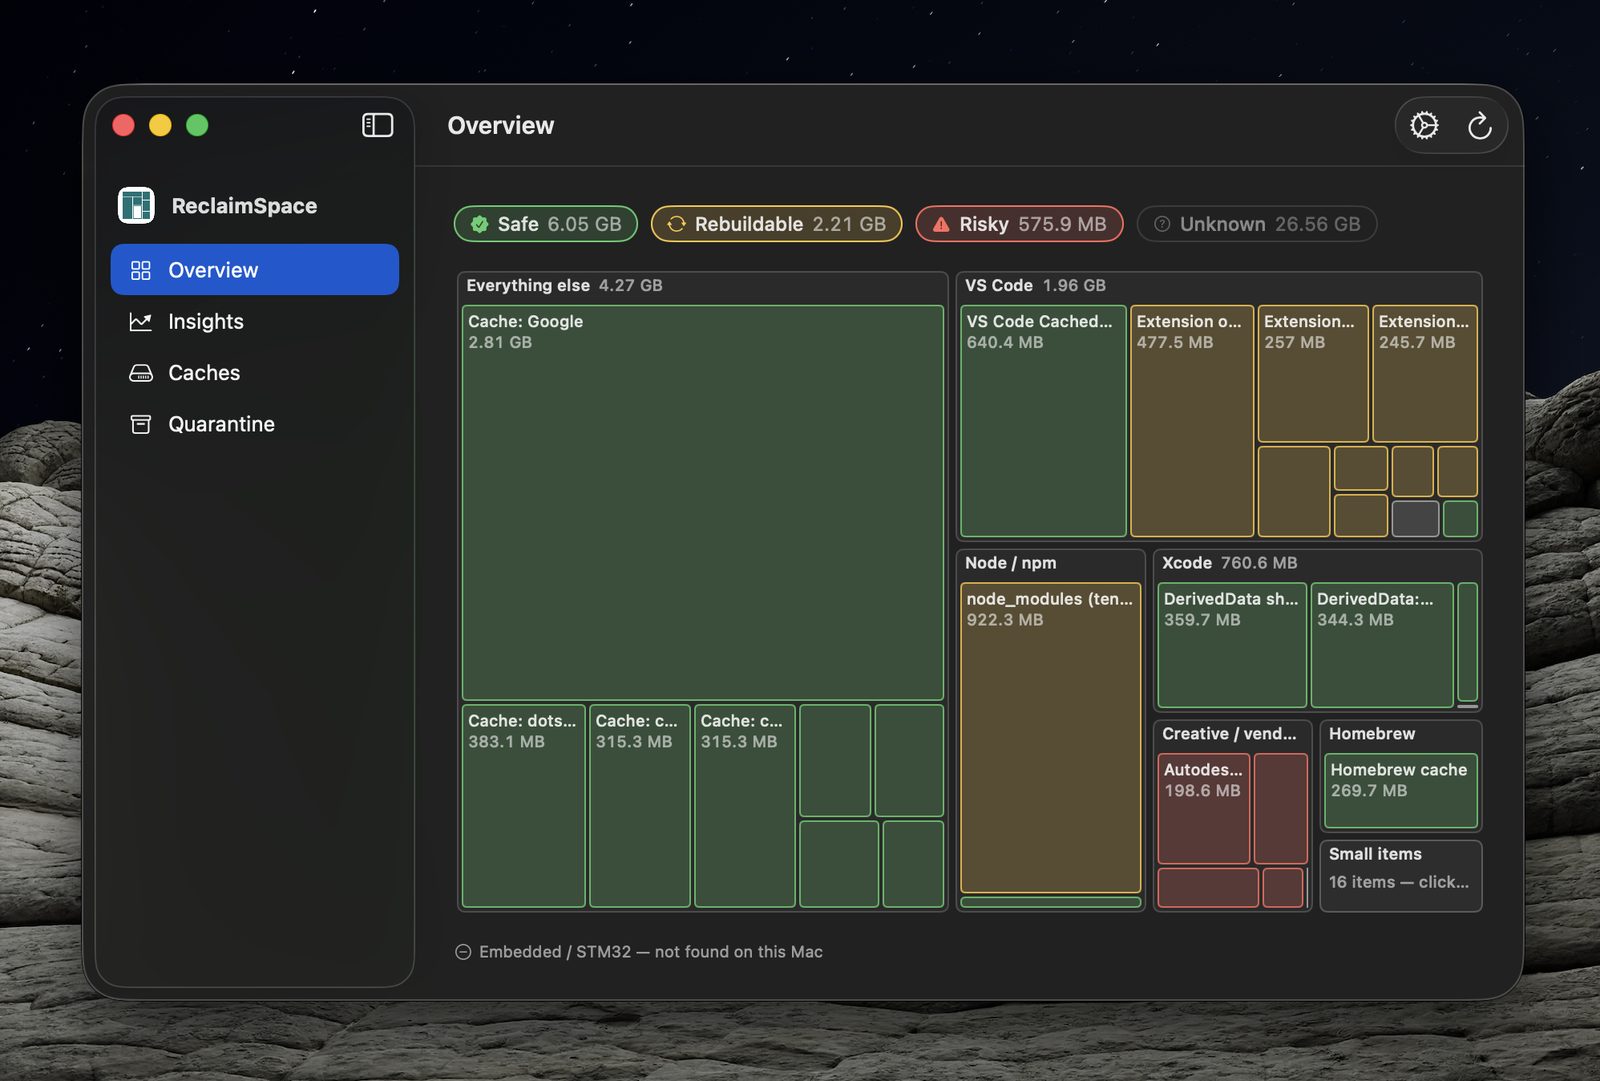Screen dimensions: 1600x1081
Task: Select the DerivedData 359.7 MB block
Action: (x=1232, y=645)
